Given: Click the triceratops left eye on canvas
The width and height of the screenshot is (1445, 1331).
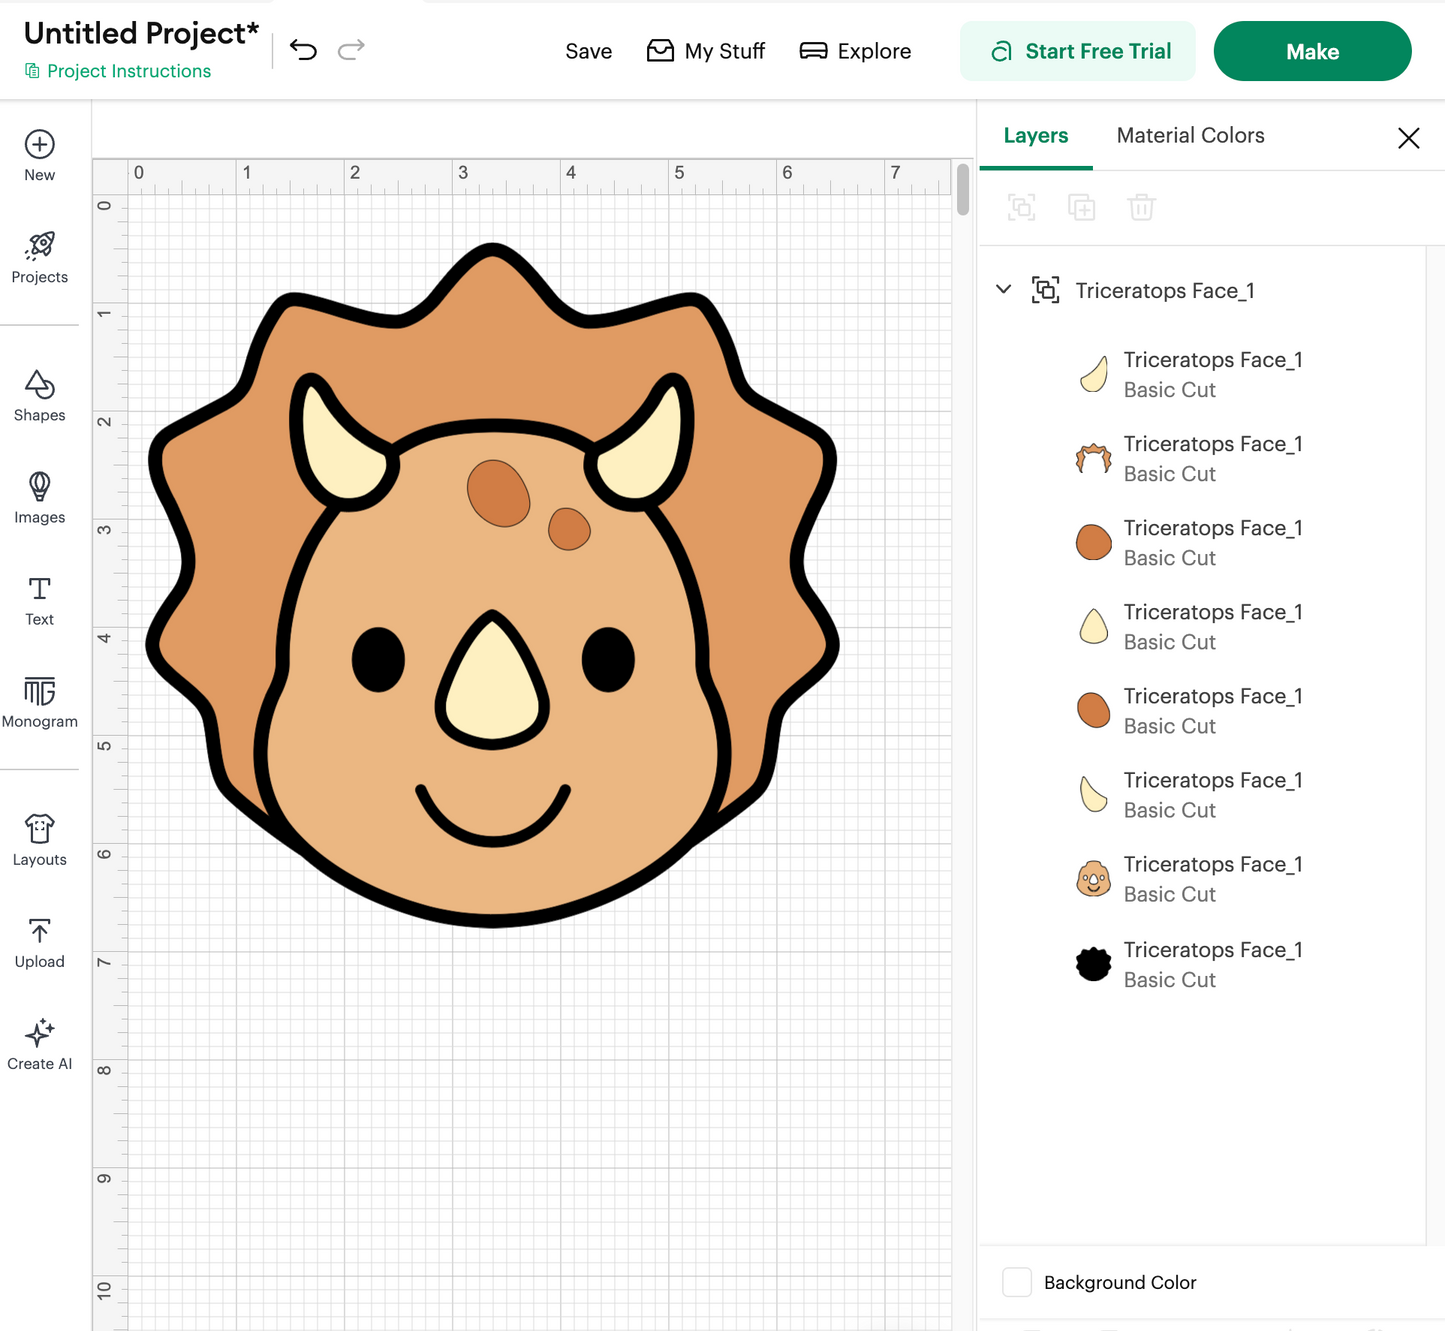Looking at the screenshot, I should [x=378, y=659].
